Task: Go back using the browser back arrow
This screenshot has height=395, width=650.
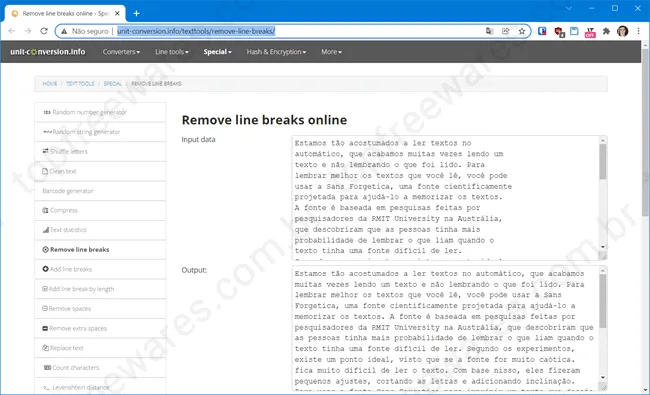Action: tap(12, 31)
